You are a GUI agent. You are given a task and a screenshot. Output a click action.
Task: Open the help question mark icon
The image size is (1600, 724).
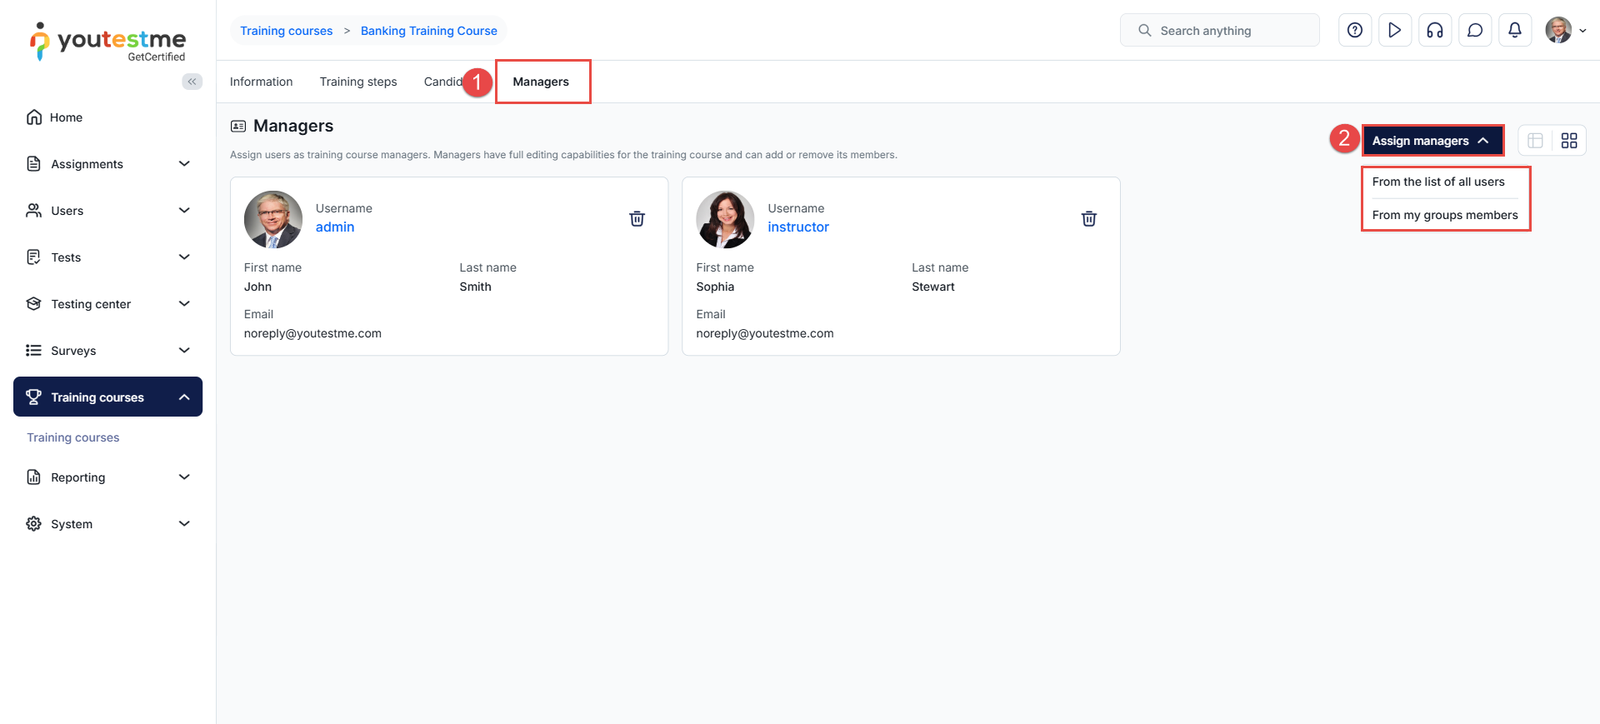pos(1354,31)
